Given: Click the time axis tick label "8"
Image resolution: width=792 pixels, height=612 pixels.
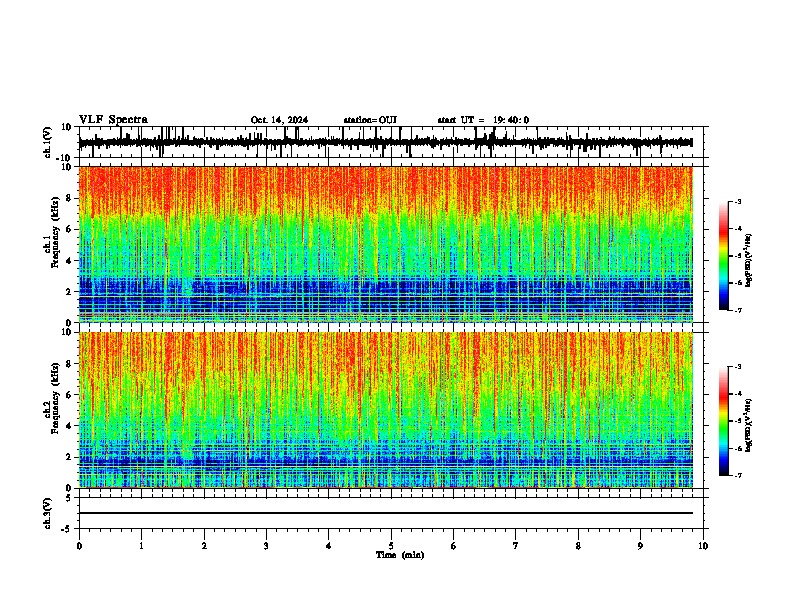Looking at the screenshot, I should tap(578, 546).
